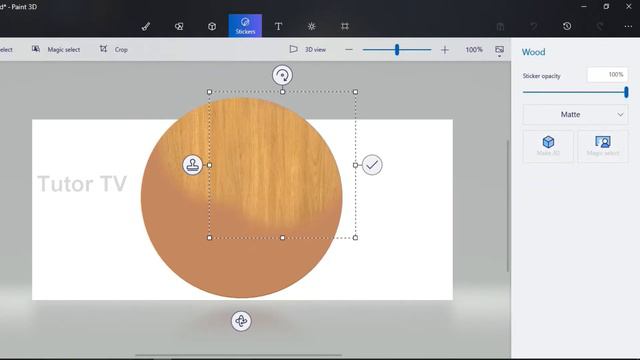
Task: Click the Make 3D button
Action: (548, 146)
